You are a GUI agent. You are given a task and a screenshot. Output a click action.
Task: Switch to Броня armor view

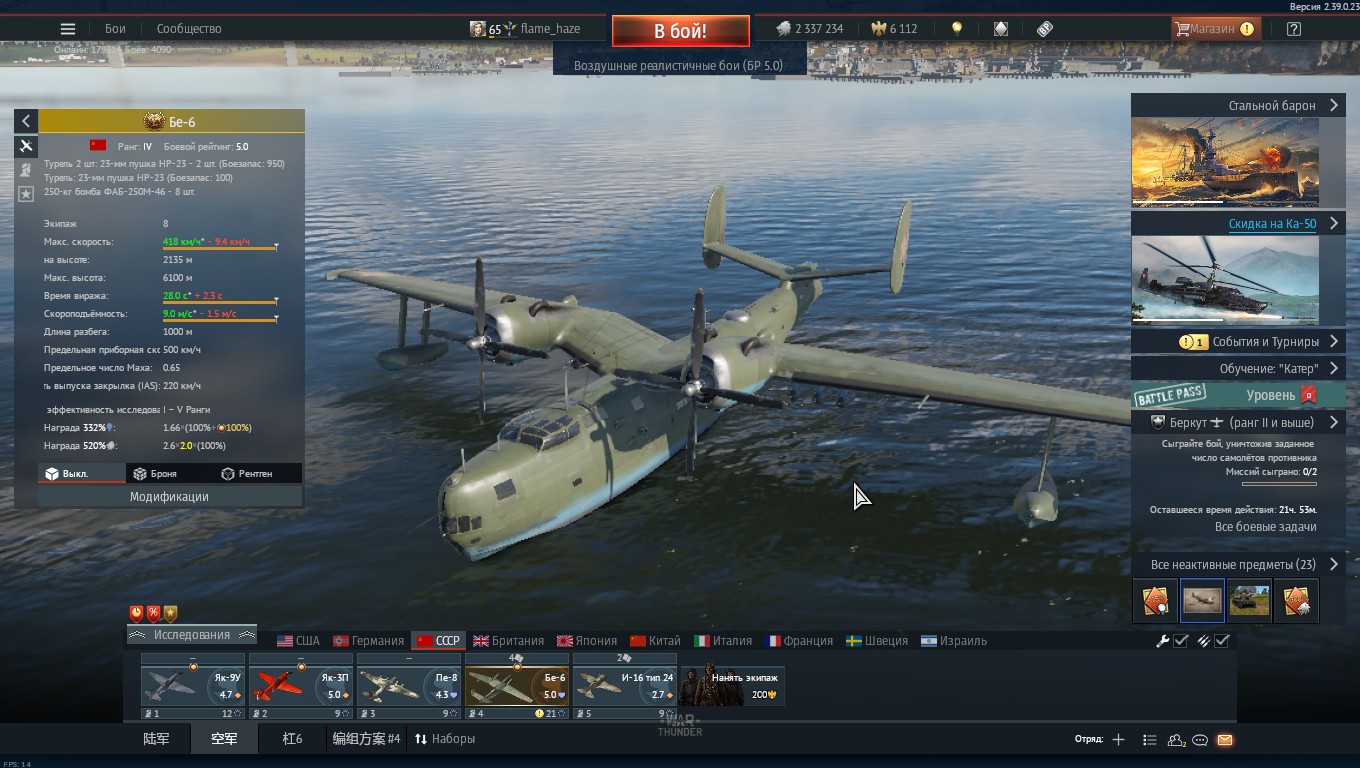(x=169, y=473)
